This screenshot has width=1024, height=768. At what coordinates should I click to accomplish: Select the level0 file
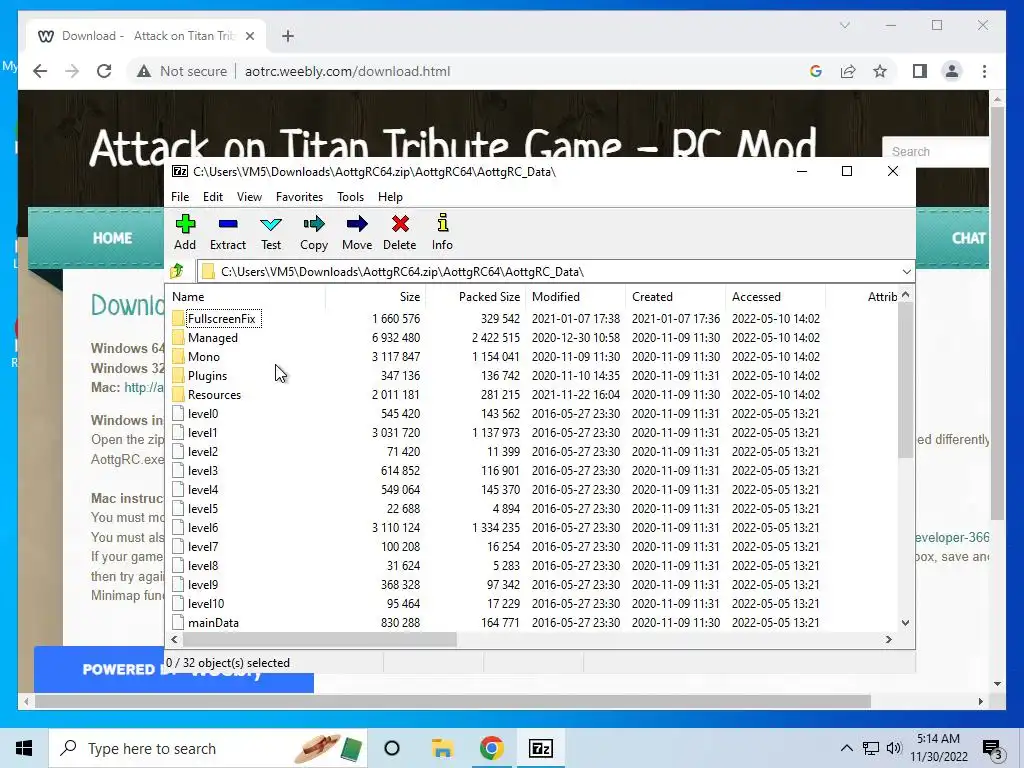[x=202, y=413]
